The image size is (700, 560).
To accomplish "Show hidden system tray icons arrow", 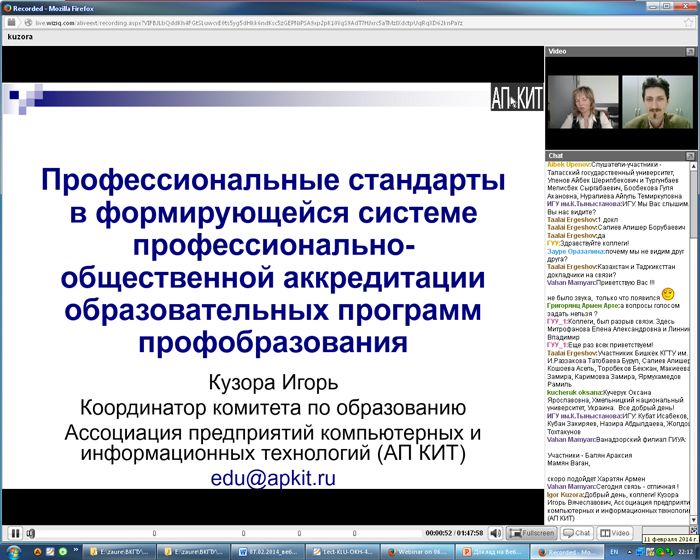I will [x=630, y=552].
